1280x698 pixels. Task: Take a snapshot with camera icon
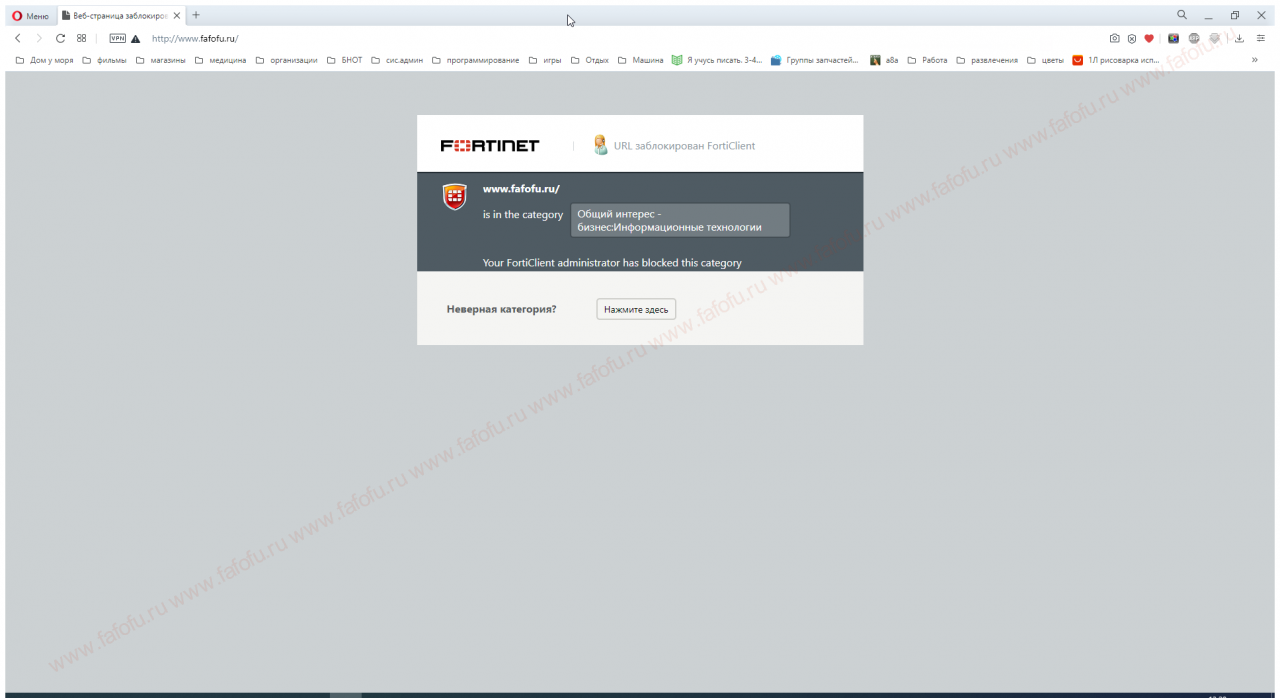[x=1115, y=39]
